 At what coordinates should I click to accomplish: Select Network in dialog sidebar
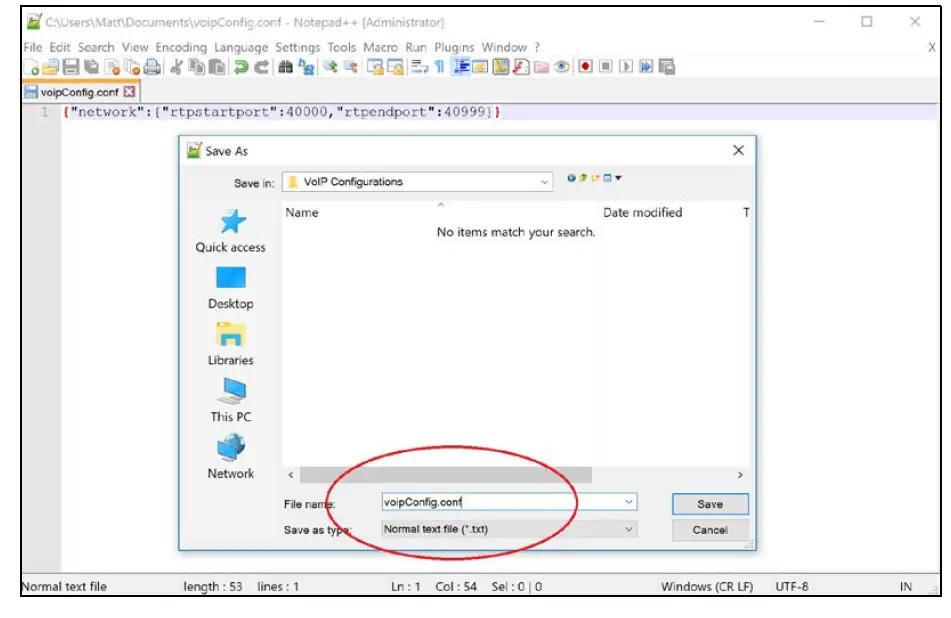[x=230, y=457]
